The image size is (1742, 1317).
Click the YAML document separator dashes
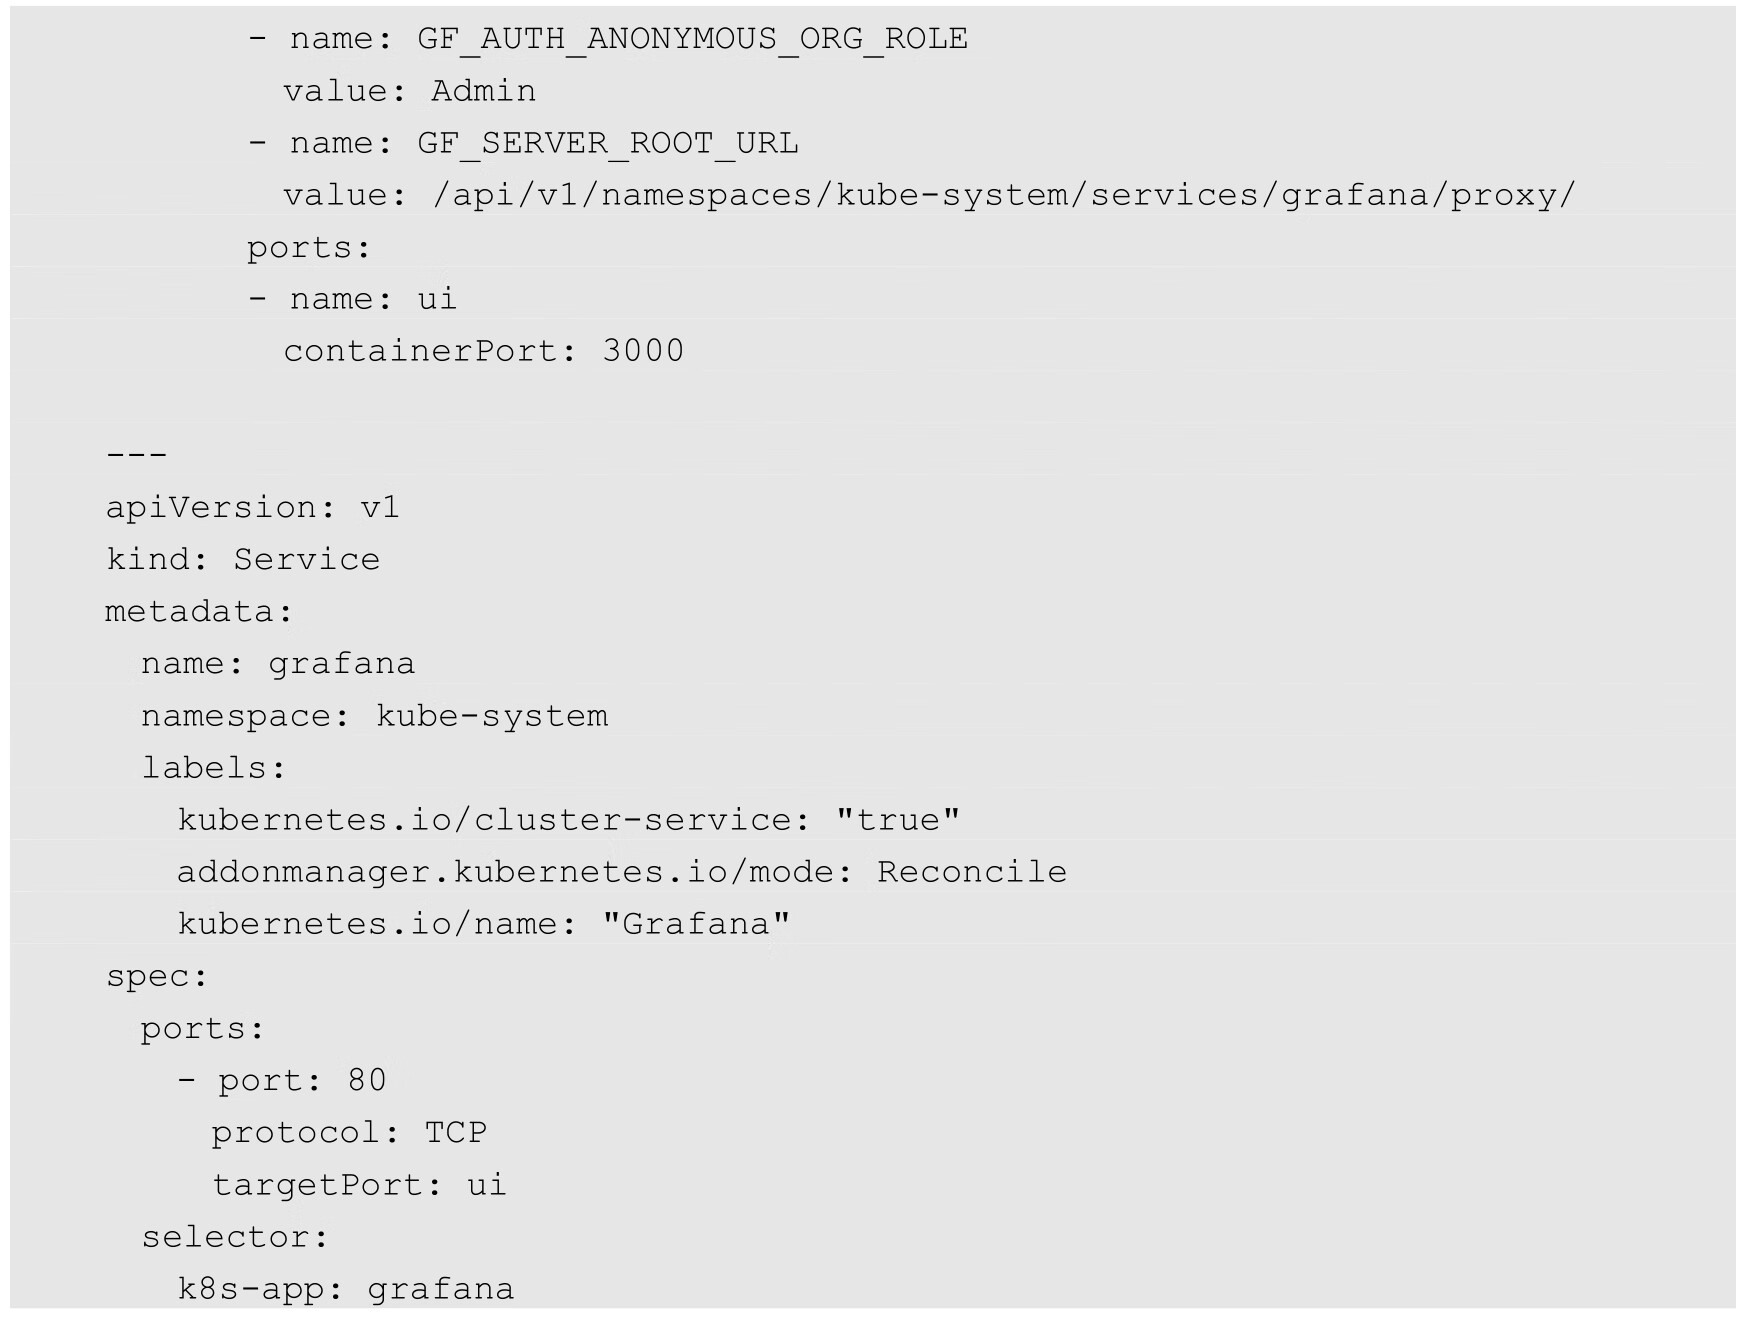(x=137, y=455)
